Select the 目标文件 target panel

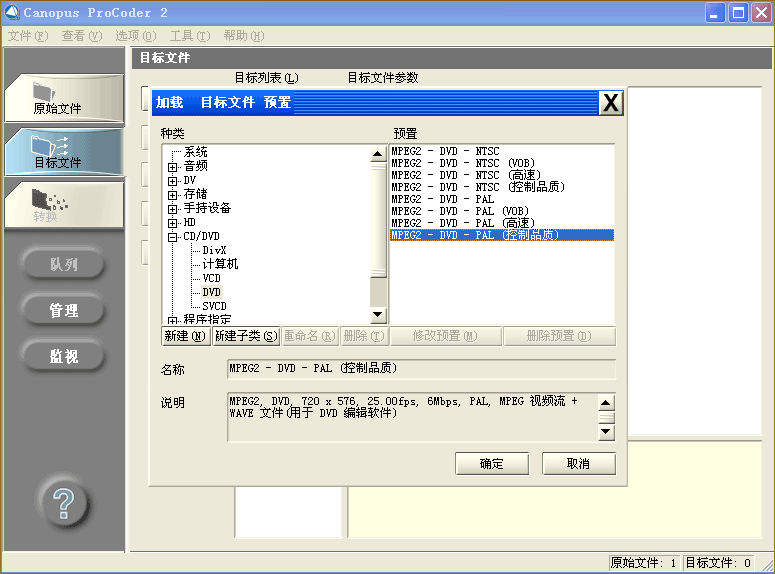tap(64, 152)
